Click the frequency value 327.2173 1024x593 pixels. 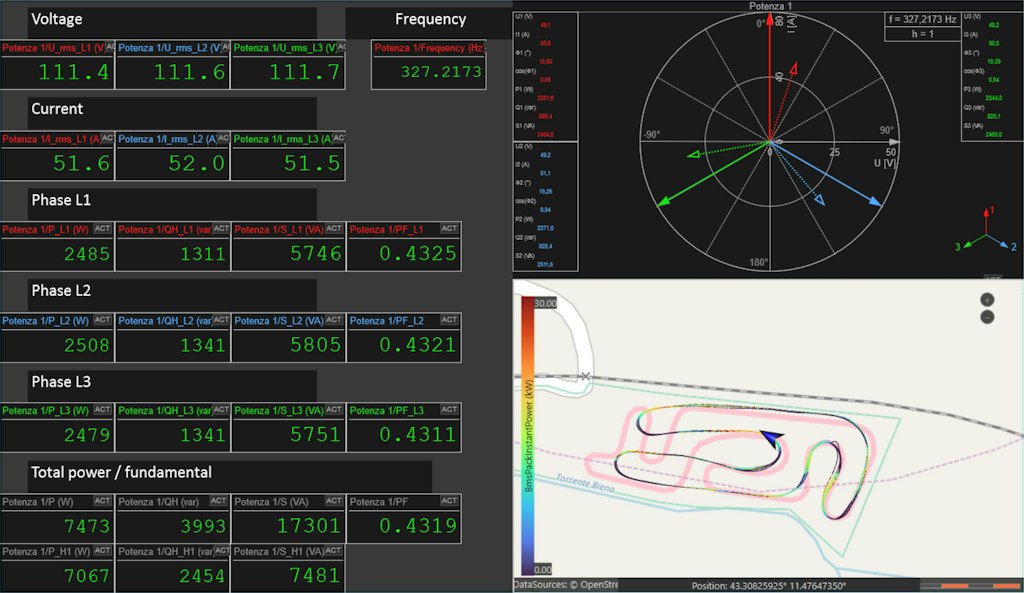point(441,72)
